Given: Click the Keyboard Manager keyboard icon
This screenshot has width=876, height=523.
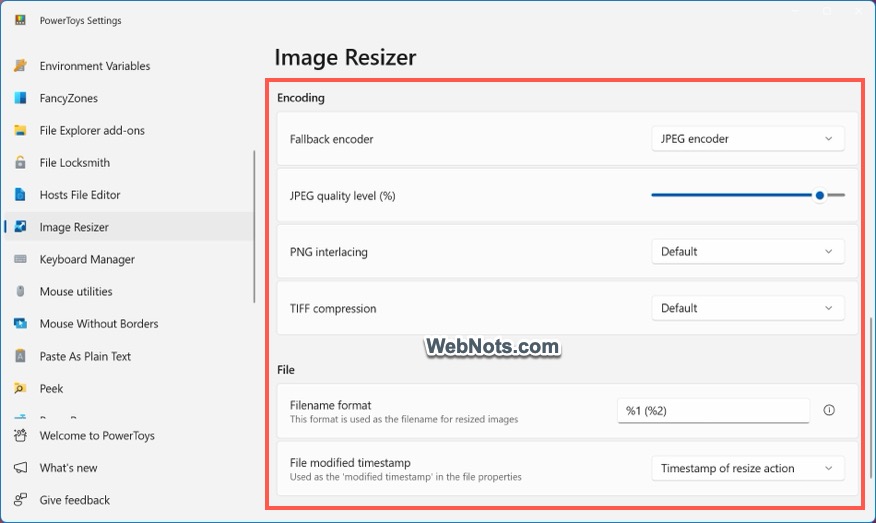Looking at the screenshot, I should [x=20, y=259].
